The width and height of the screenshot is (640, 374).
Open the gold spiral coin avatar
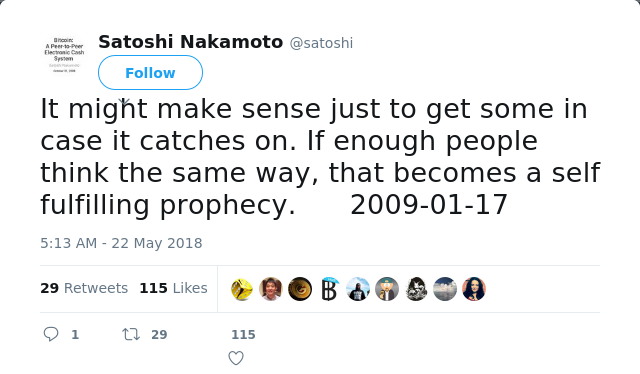coord(300,289)
